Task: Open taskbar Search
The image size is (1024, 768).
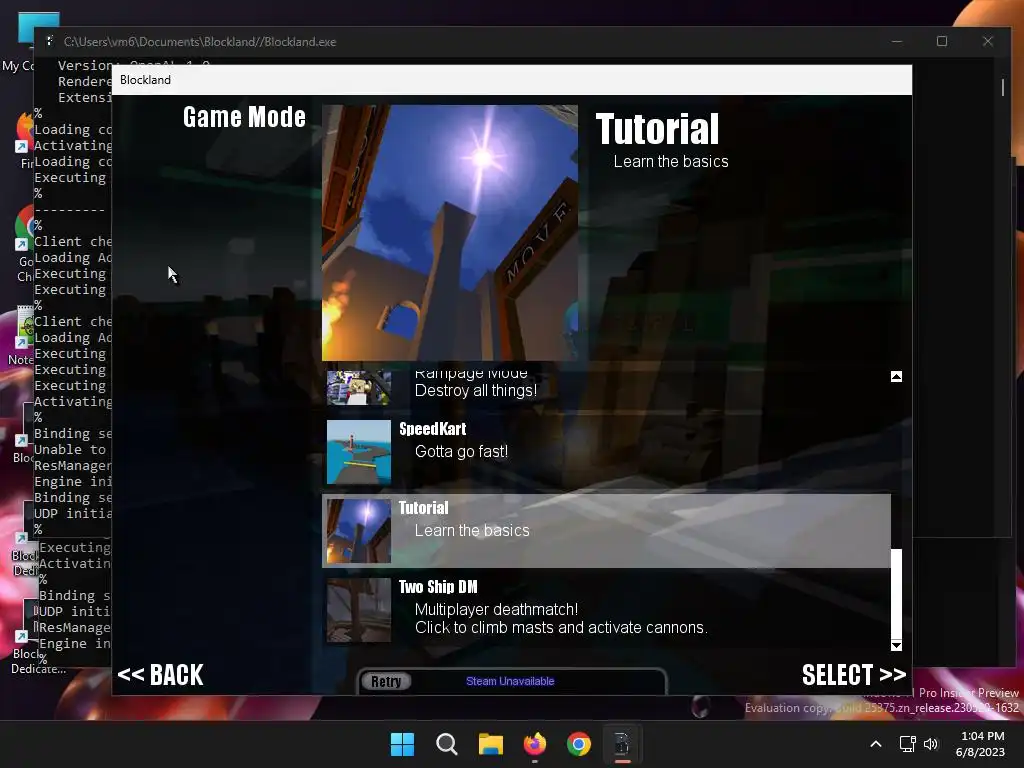Action: [447, 744]
